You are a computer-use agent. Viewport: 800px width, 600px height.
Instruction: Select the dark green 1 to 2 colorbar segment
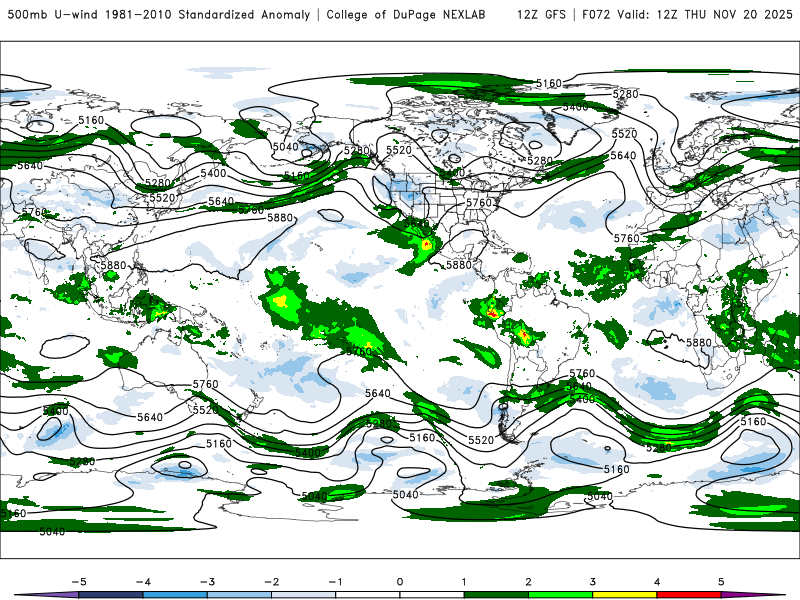click(496, 595)
